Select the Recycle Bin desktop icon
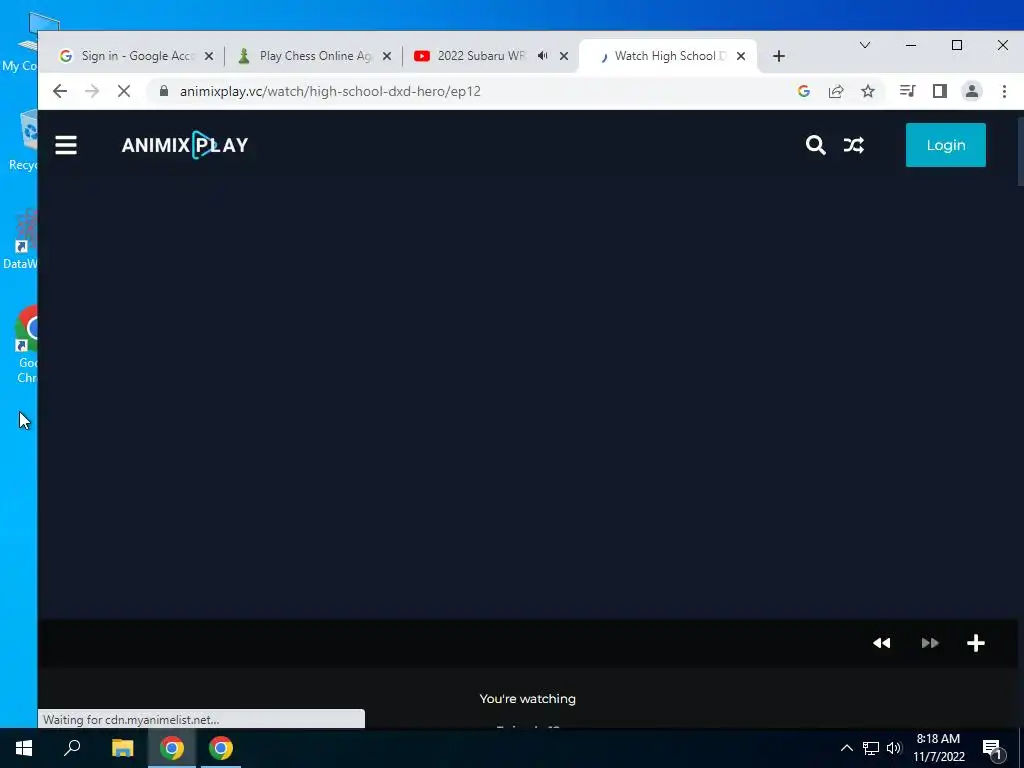This screenshot has width=1024, height=768. coord(25,141)
